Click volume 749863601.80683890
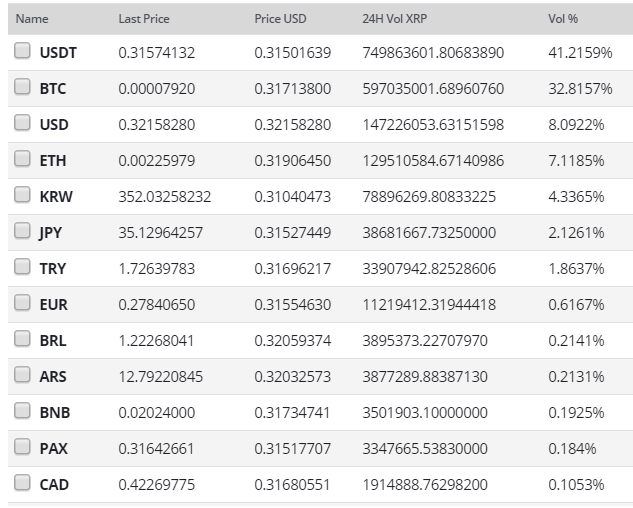The height and width of the screenshot is (508, 633). 433,53
